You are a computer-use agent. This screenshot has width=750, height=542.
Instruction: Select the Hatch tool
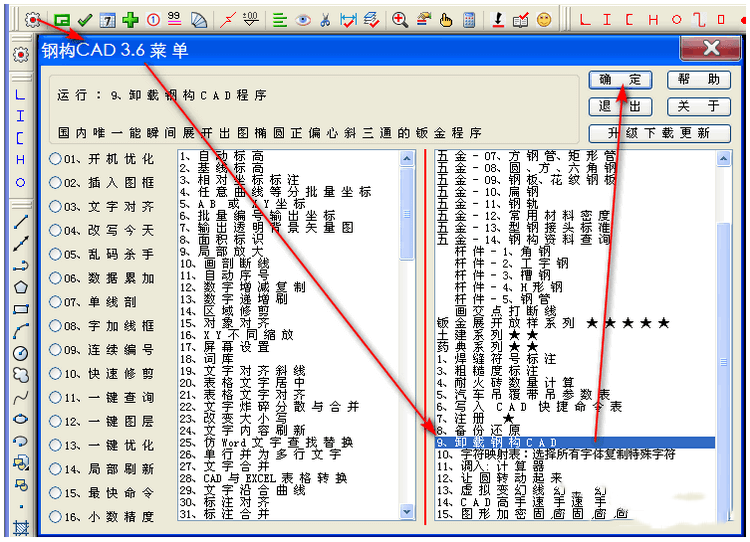click(21, 528)
